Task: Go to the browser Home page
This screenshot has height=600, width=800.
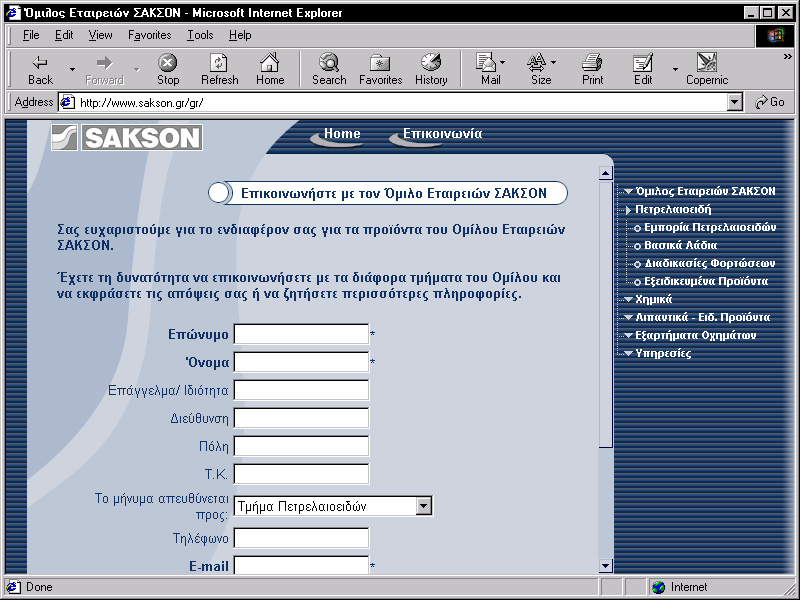Action: tap(270, 70)
